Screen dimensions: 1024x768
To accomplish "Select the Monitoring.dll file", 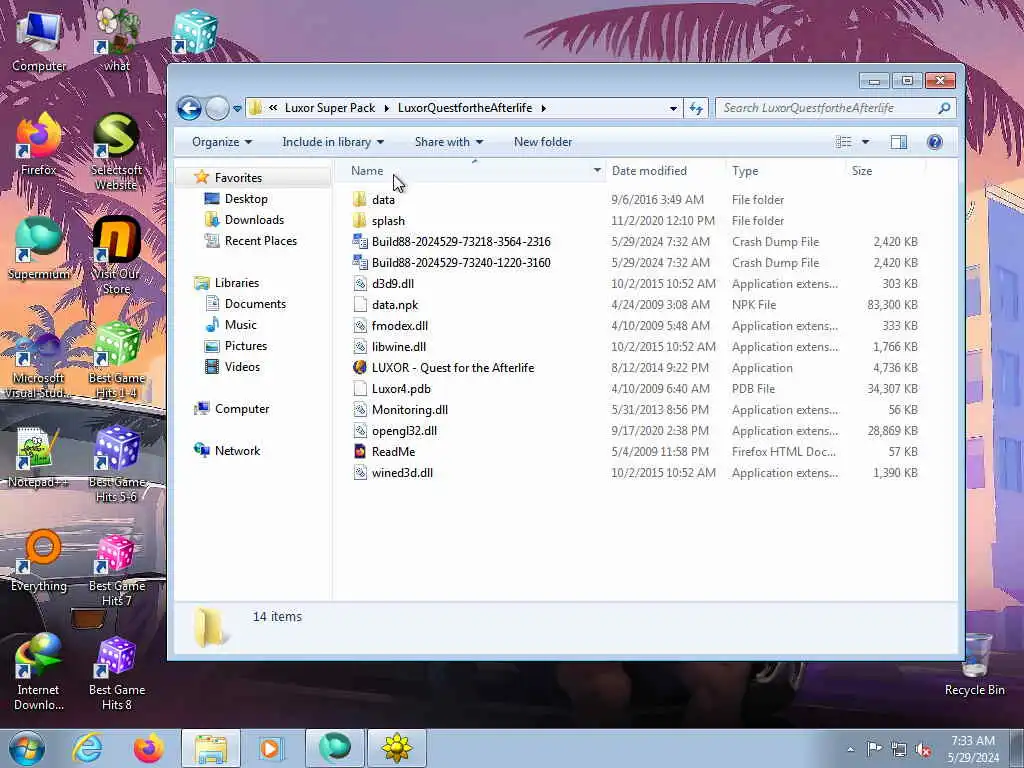I will click(409, 409).
